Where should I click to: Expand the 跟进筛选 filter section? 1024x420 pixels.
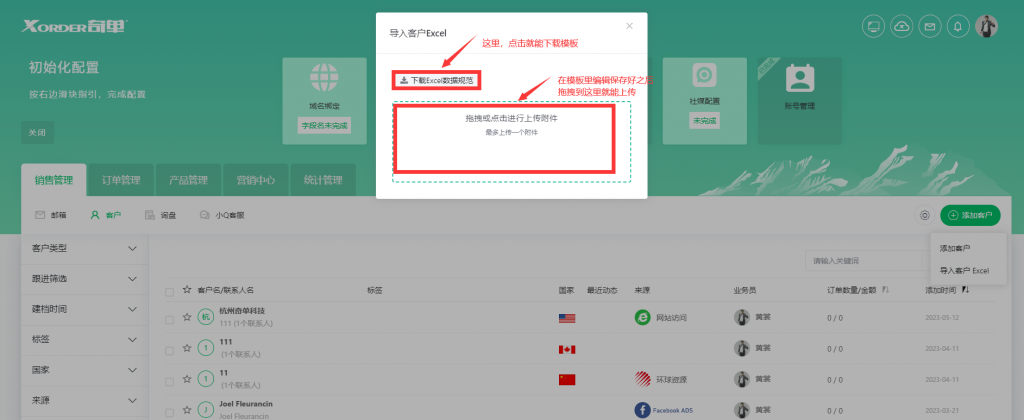click(x=85, y=279)
